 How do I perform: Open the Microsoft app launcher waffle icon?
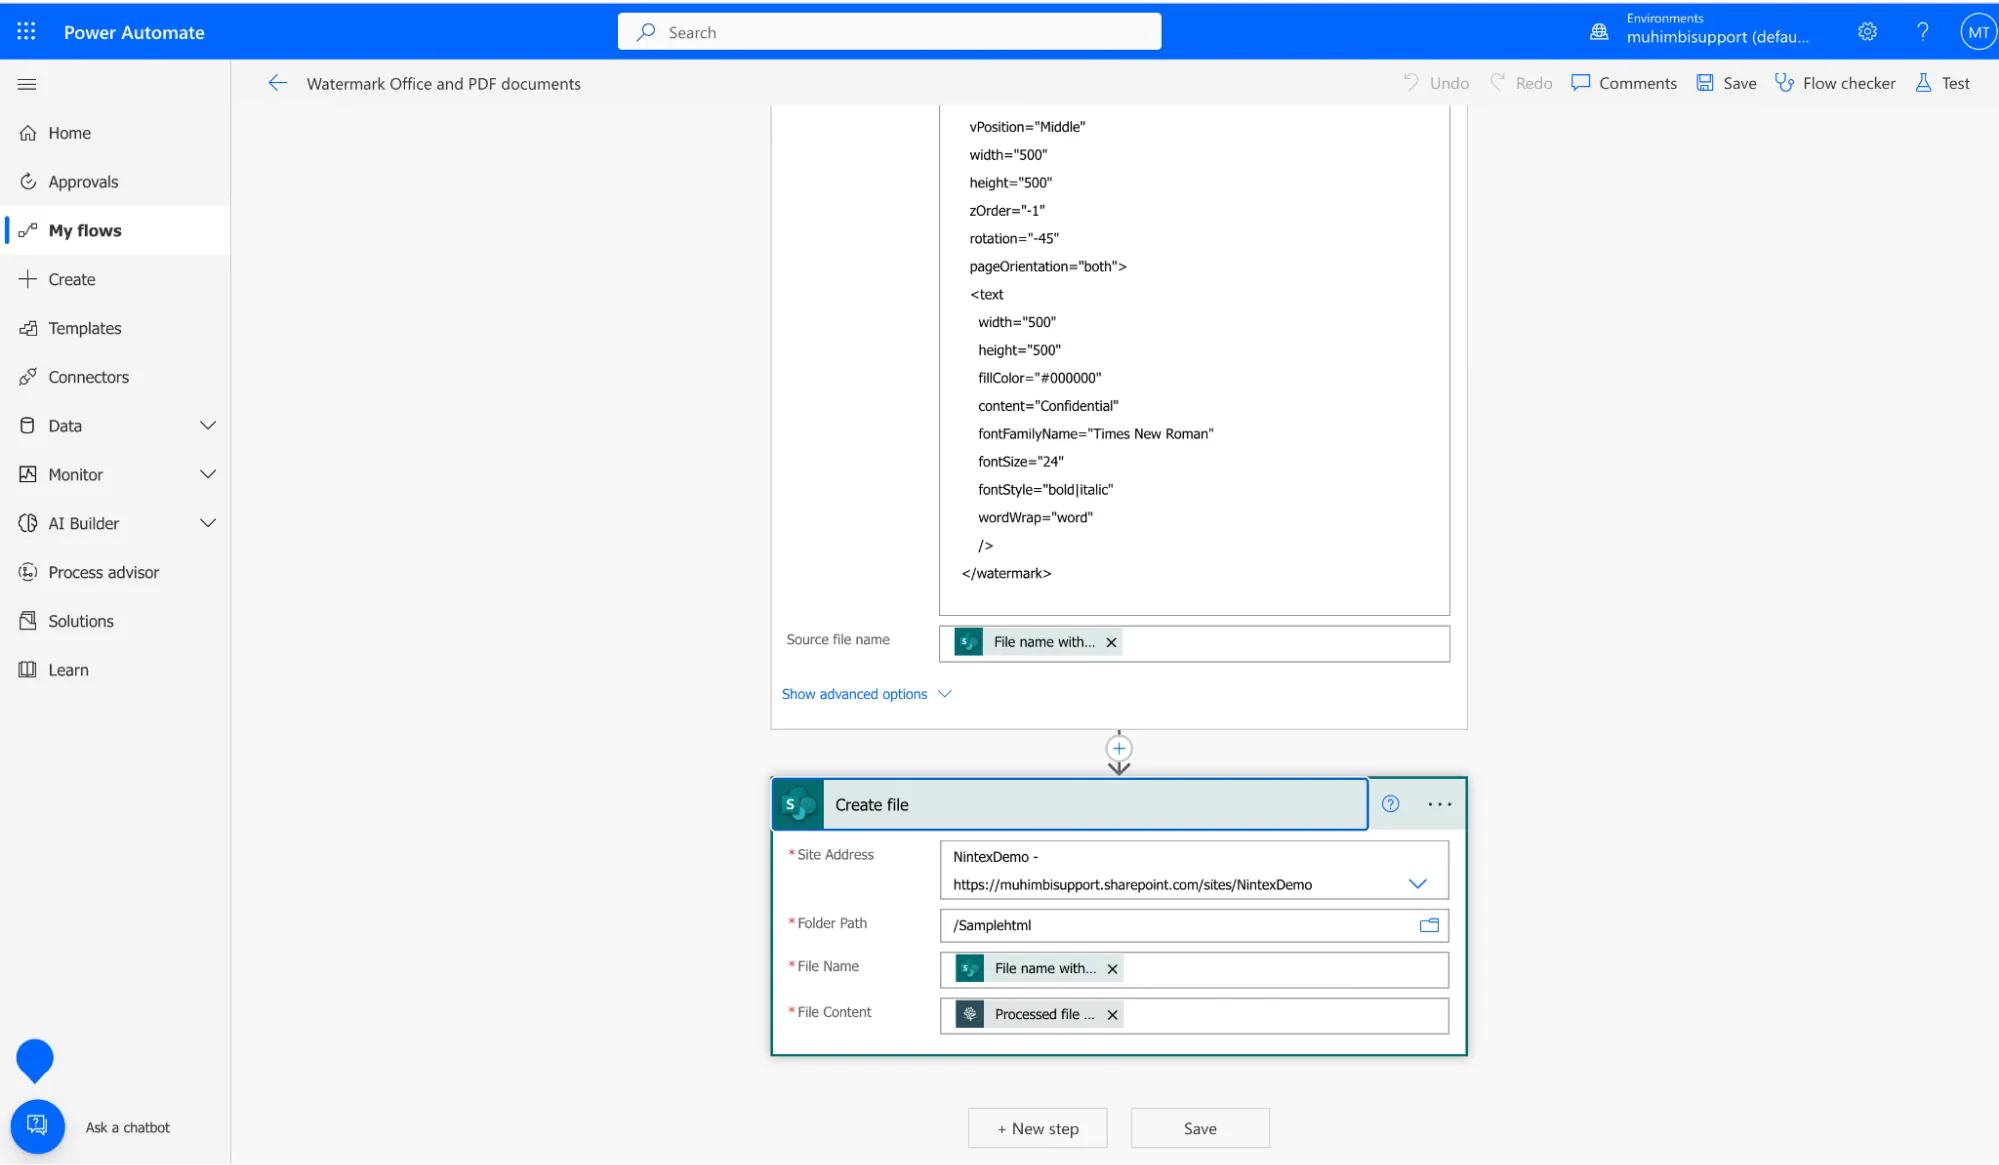pos(25,31)
